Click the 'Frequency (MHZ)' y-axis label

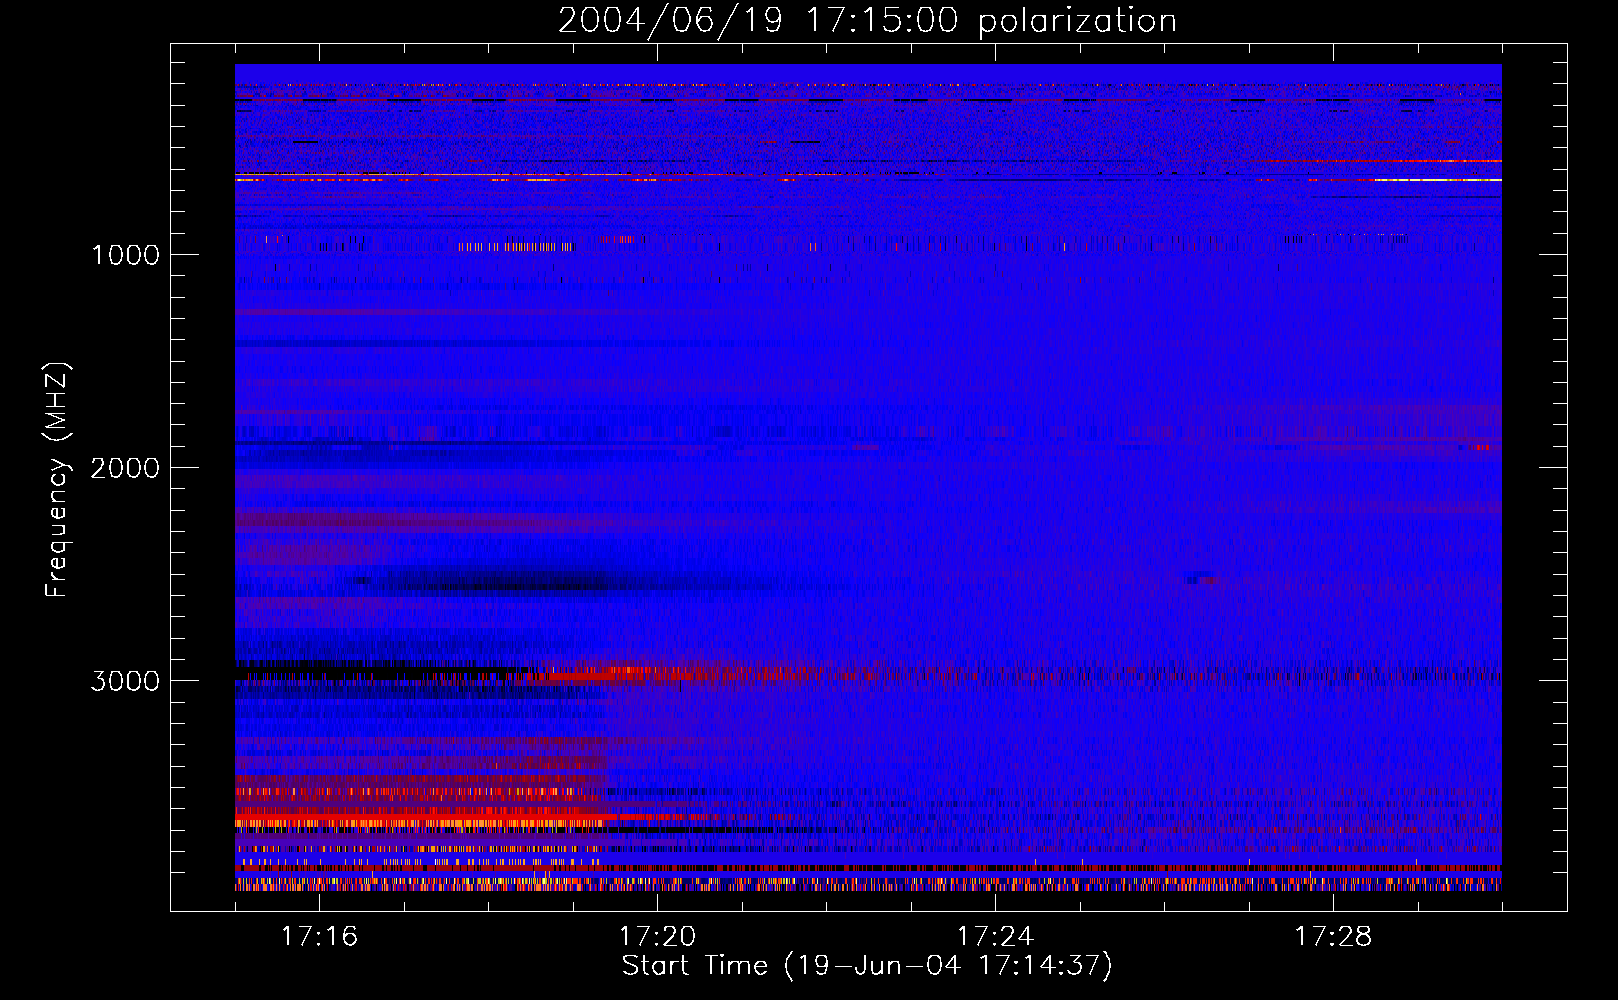[57, 480]
